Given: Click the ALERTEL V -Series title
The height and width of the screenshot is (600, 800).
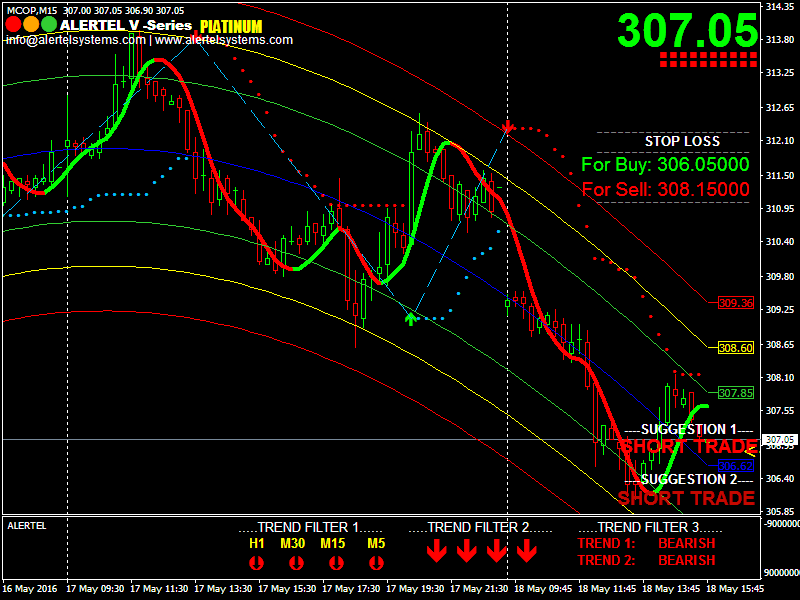Looking at the screenshot, I should tap(126, 25).
